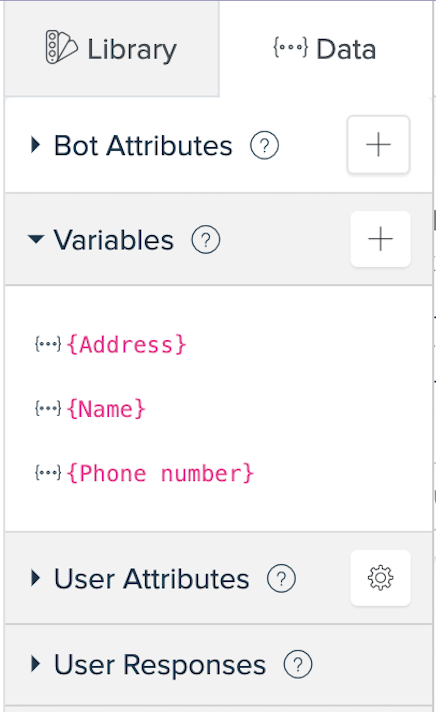Viewport: 436px width, 712px height.
Task: Click the braces icon beside {Name}
Action: [48, 409]
